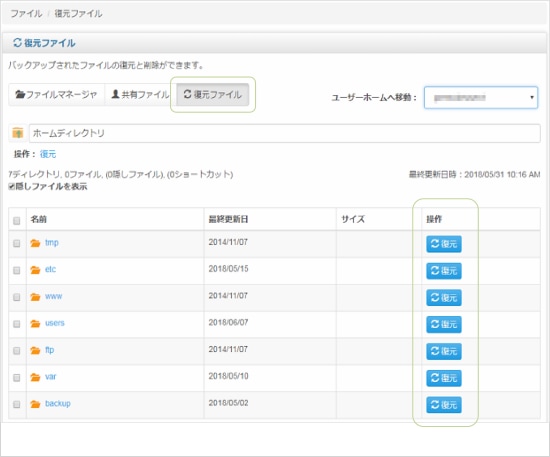Screen dimensions: 550x457
Task: Open the users folder icon
Action: coord(35,323)
